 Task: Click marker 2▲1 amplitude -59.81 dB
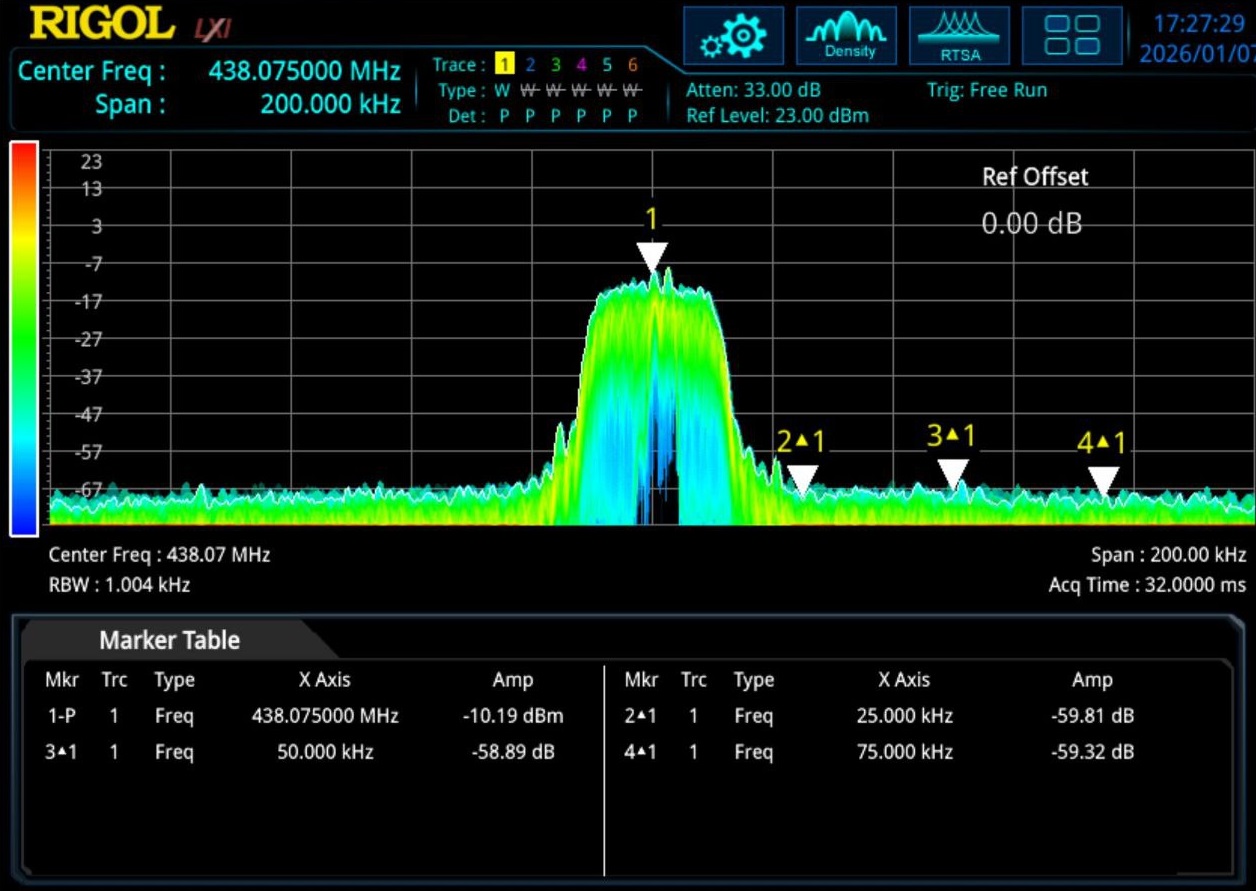1092,716
